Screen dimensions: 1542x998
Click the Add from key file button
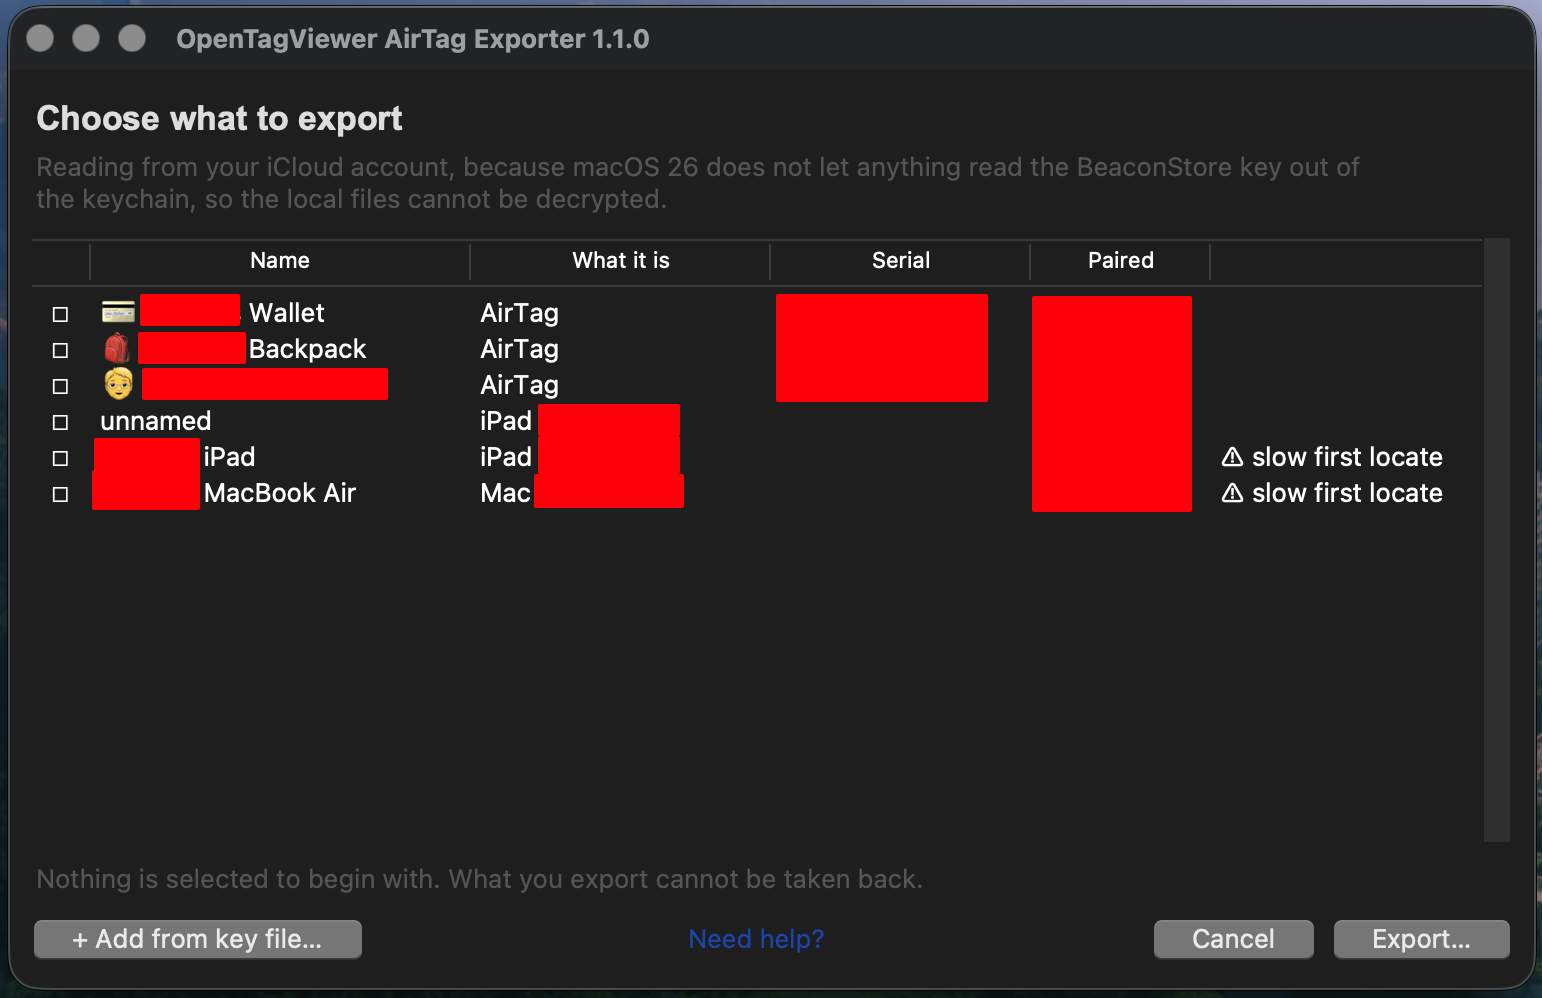pyautogui.click(x=198, y=939)
